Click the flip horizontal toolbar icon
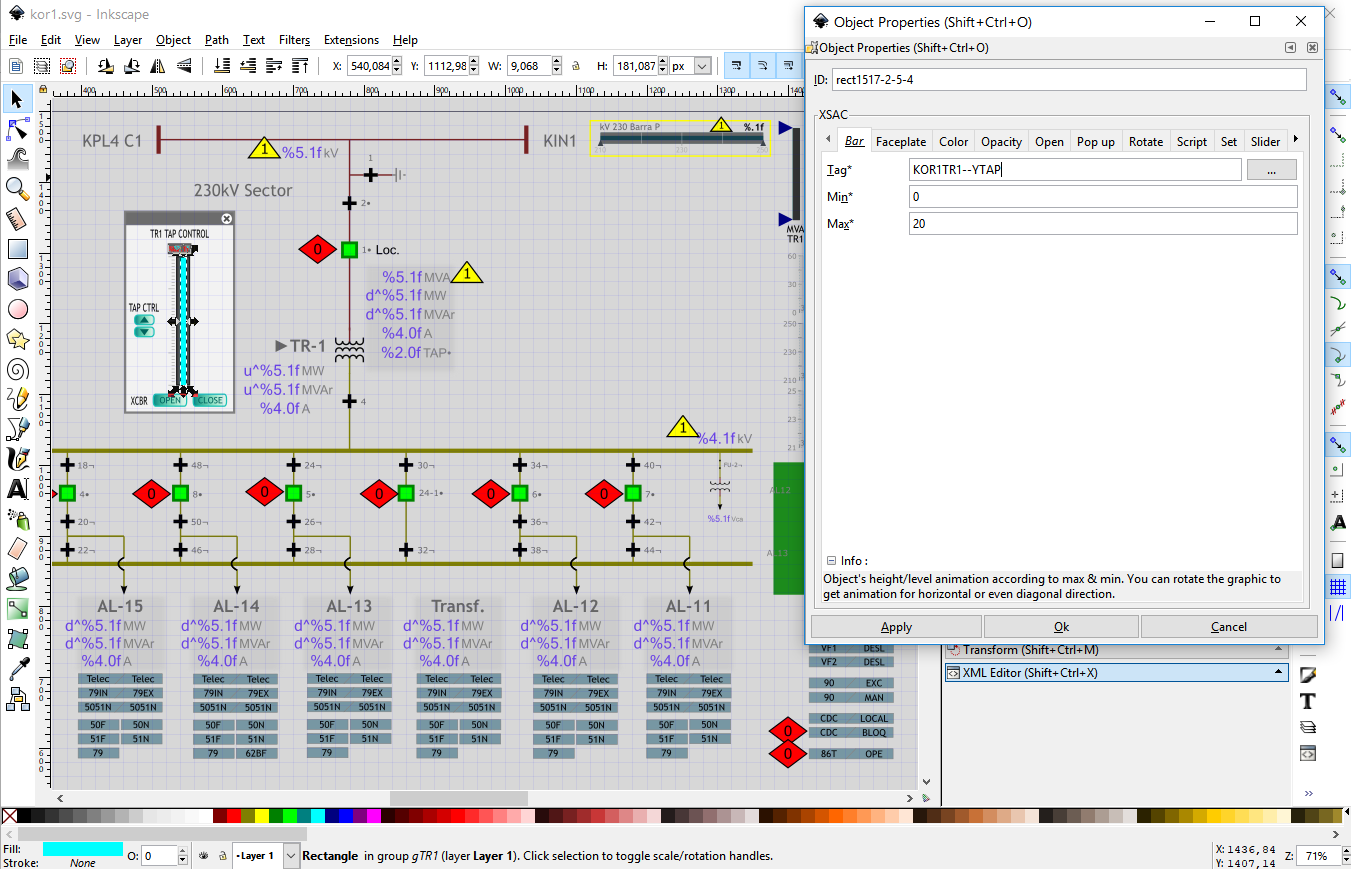This screenshot has height=869, width=1351. point(157,66)
